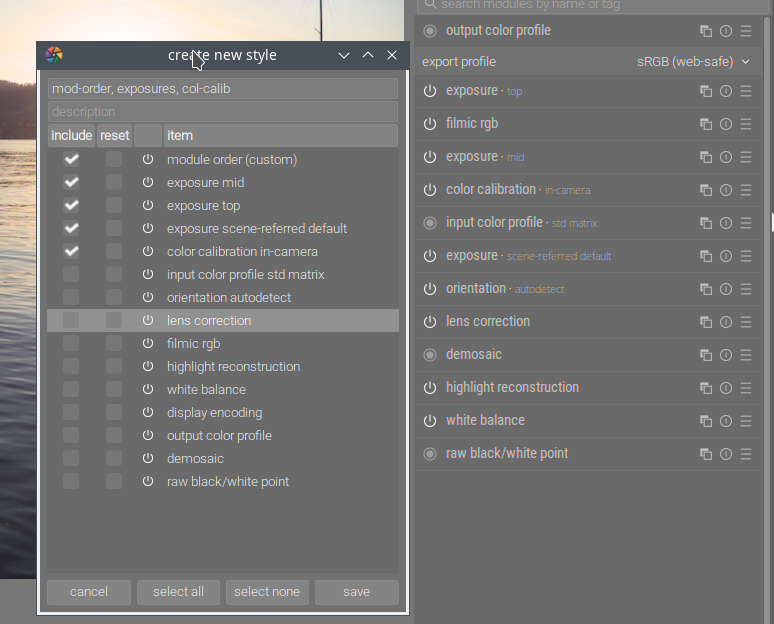Screen dimensions: 774x624
Task: Select the highlight reconstruction row in style list
Action: 223,366
